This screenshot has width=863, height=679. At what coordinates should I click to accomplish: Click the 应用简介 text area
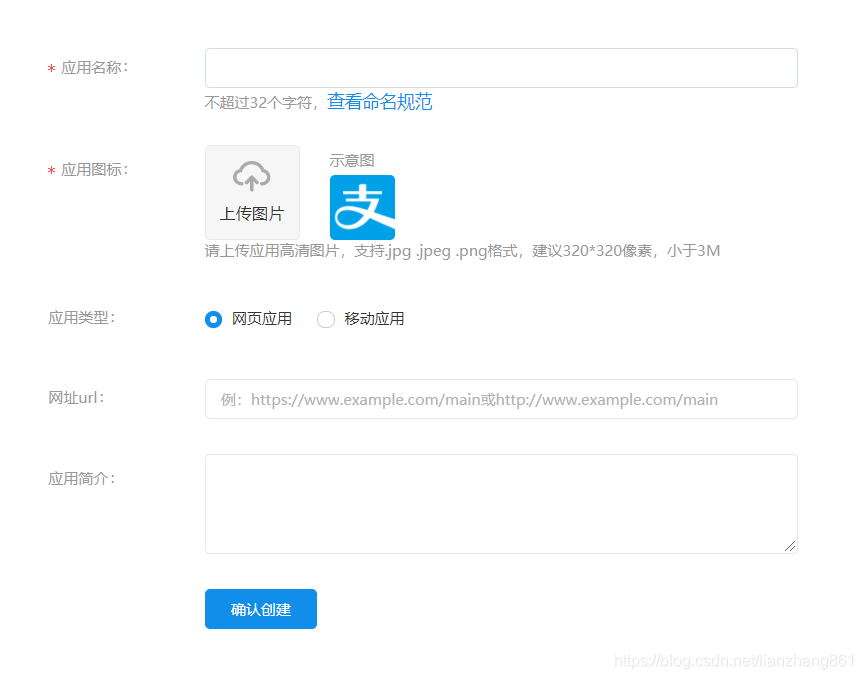tap(501, 504)
